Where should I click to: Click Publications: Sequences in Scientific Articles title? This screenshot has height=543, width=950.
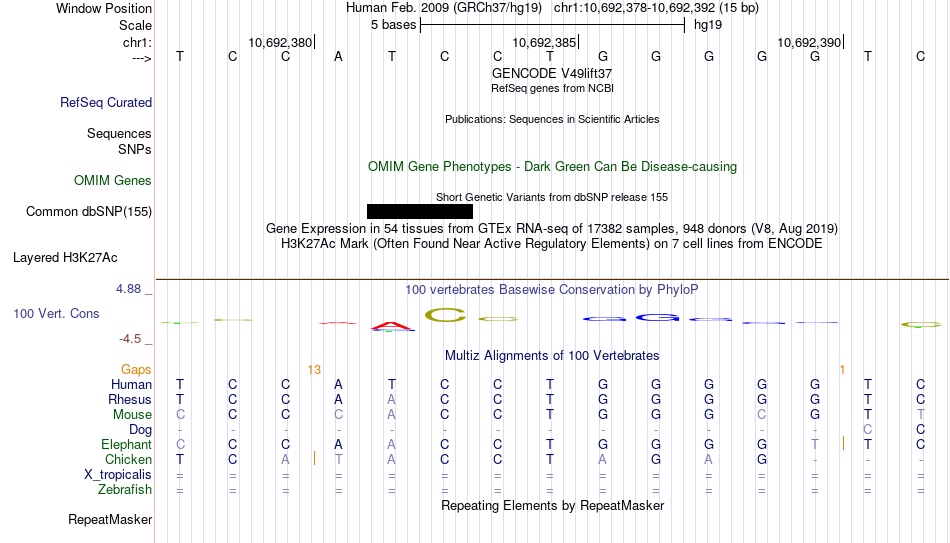click(x=552, y=119)
